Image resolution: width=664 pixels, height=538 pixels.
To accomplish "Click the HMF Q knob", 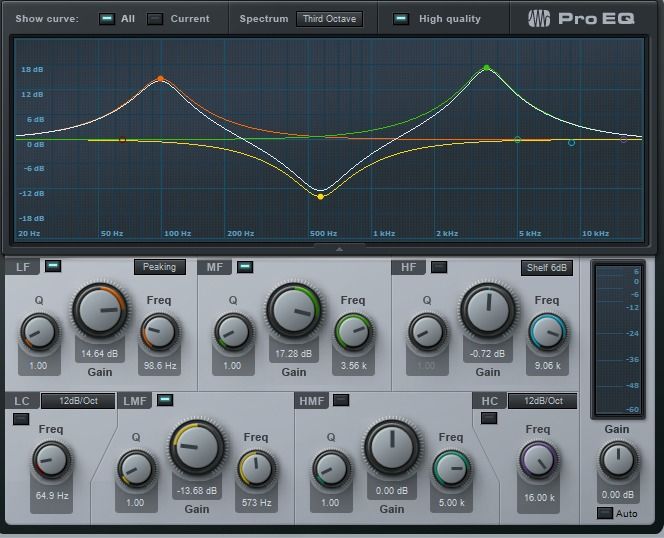I will coord(331,470).
